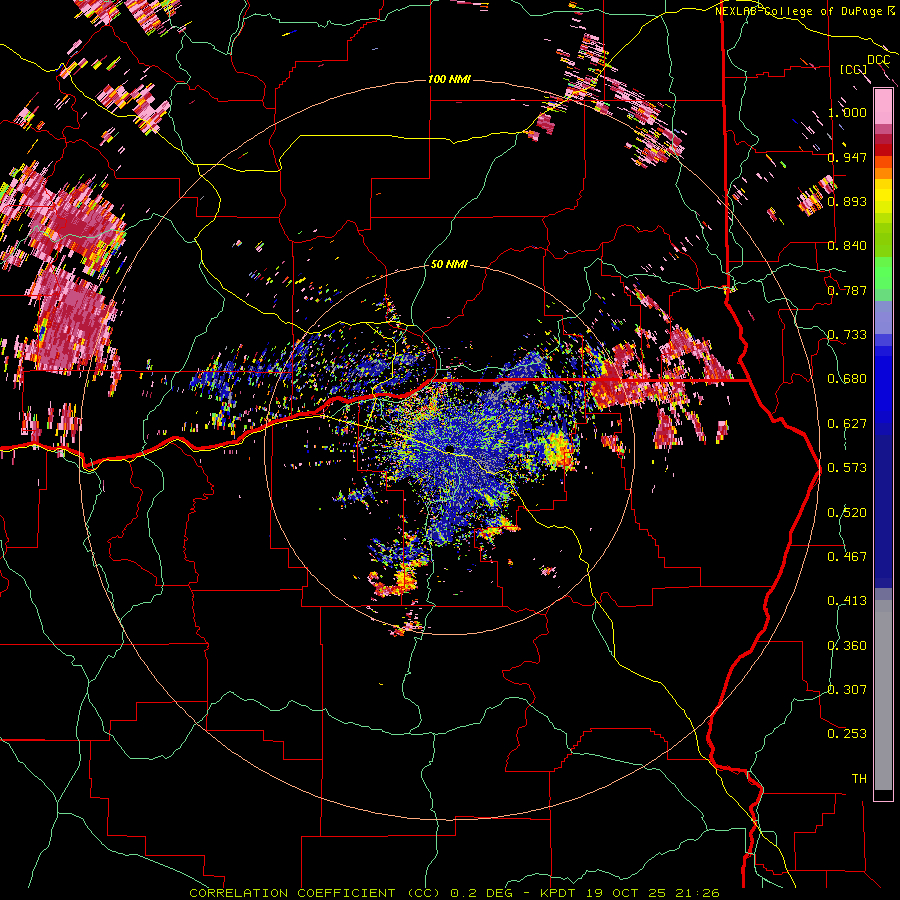Select the 0.360 legend value
Screen dimensions: 900x900
[847, 646]
